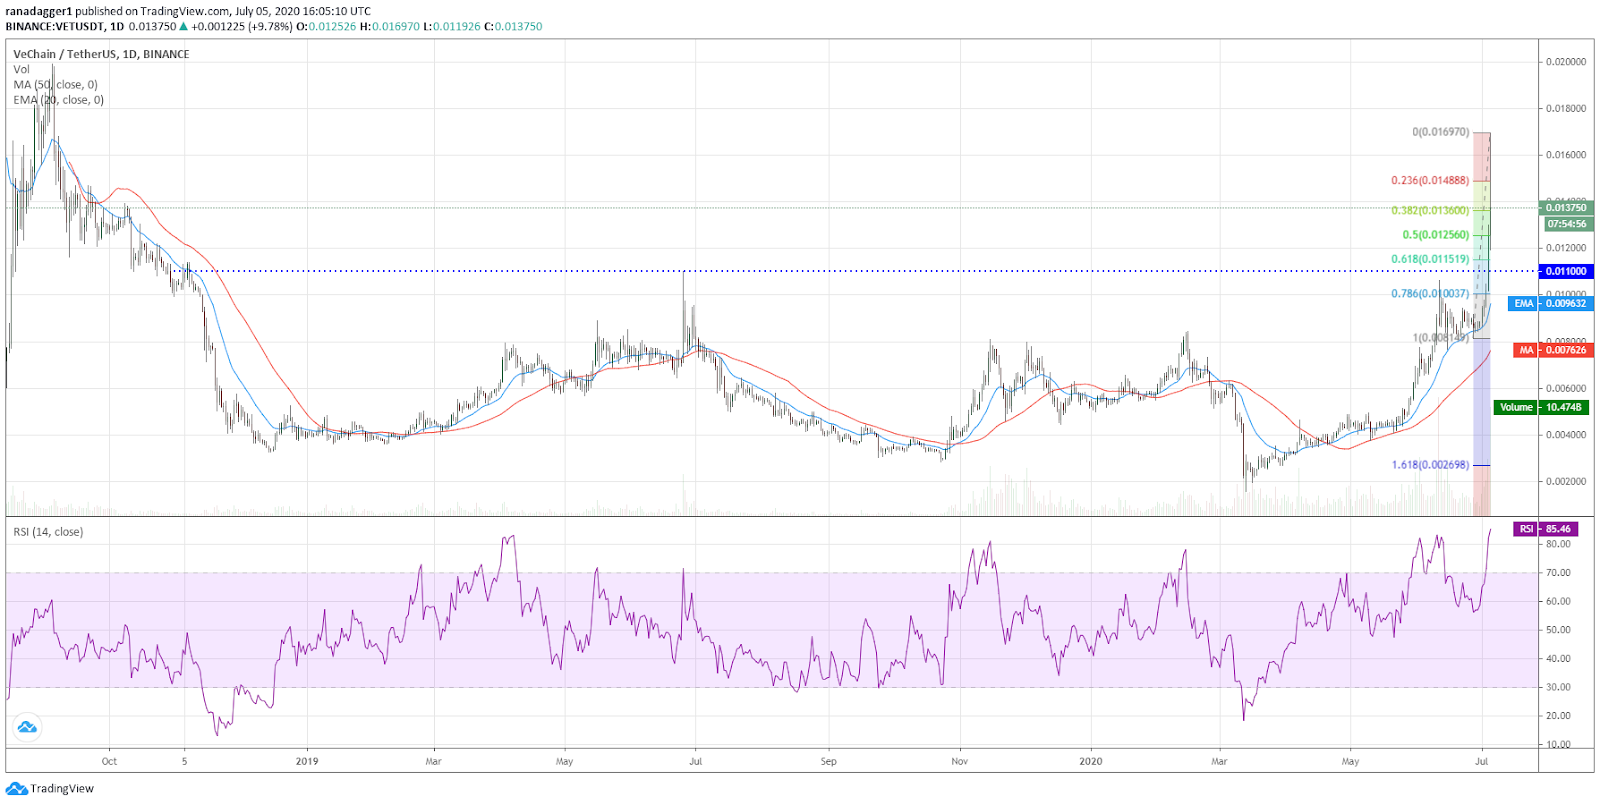Click the green Volume 10.474B tag

[x=1542, y=407]
